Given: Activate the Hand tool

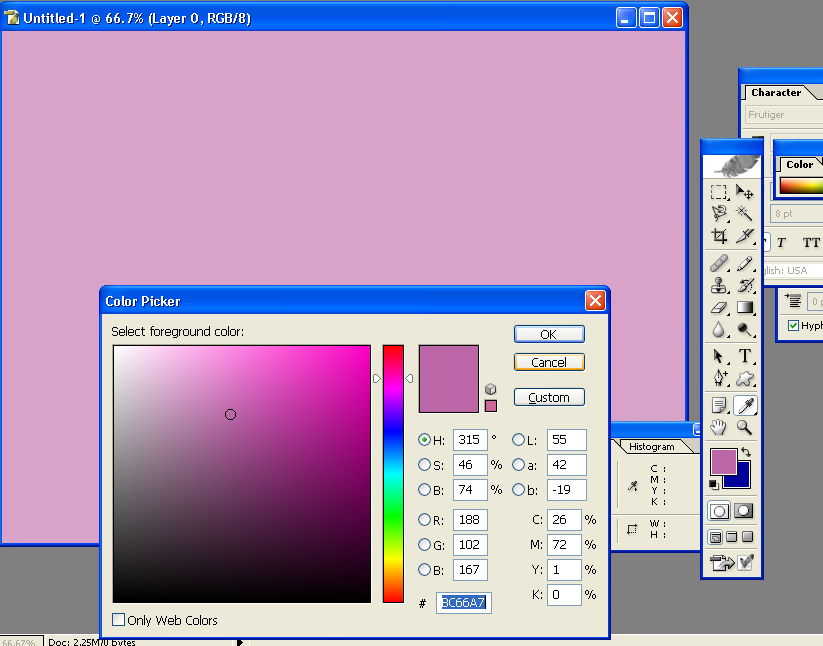Looking at the screenshot, I should point(719,428).
